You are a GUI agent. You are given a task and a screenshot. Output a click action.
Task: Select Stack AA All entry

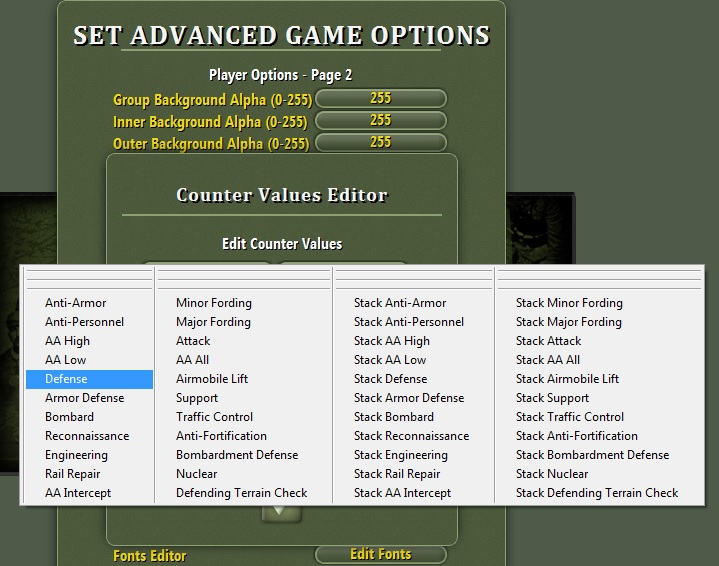(599, 360)
